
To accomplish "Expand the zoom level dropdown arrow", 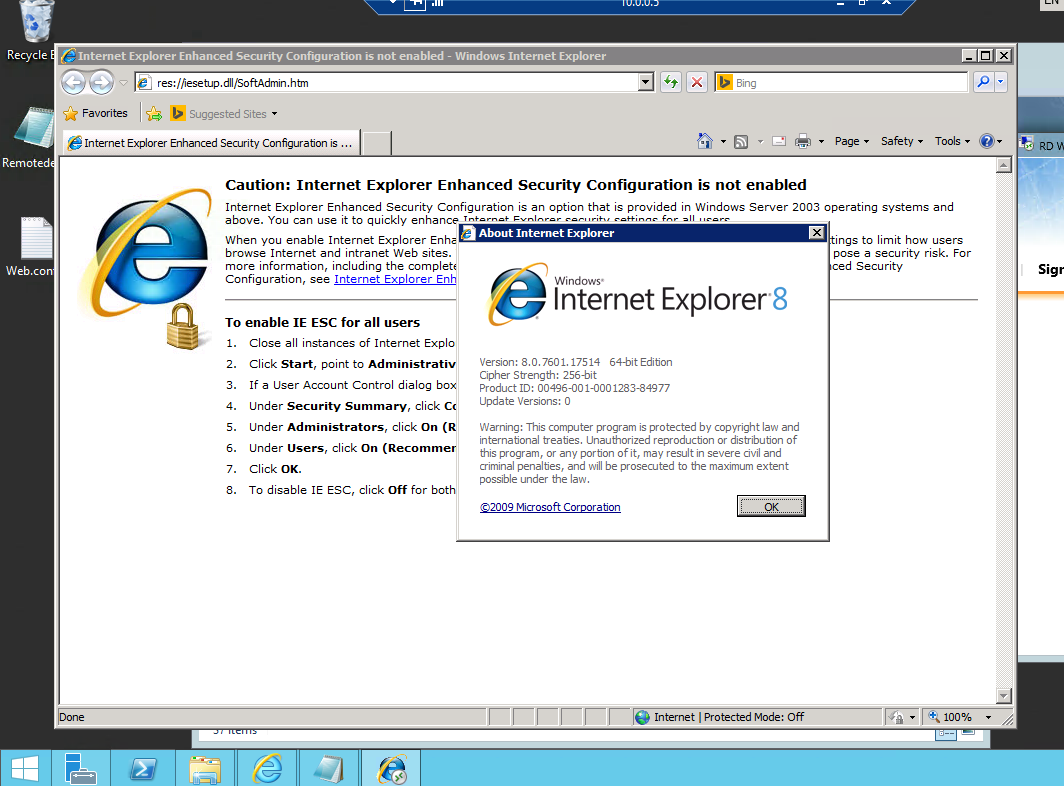I will click(988, 717).
